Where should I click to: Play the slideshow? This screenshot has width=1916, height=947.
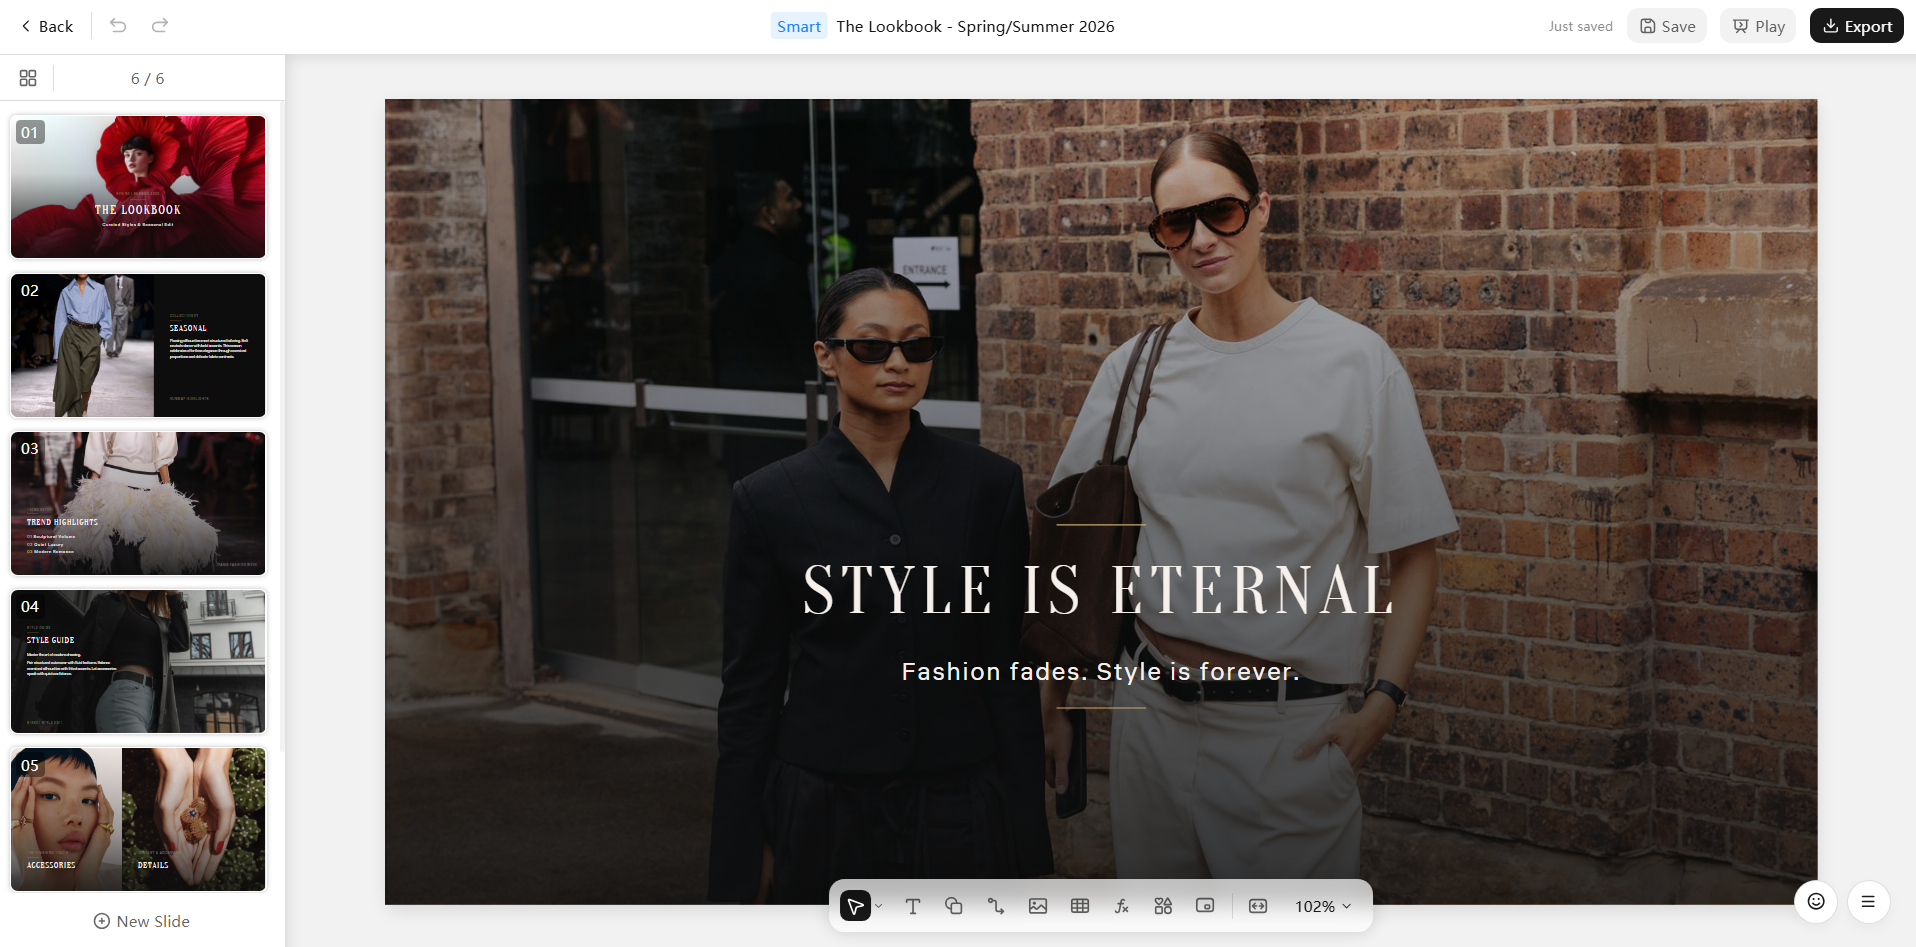click(1758, 26)
